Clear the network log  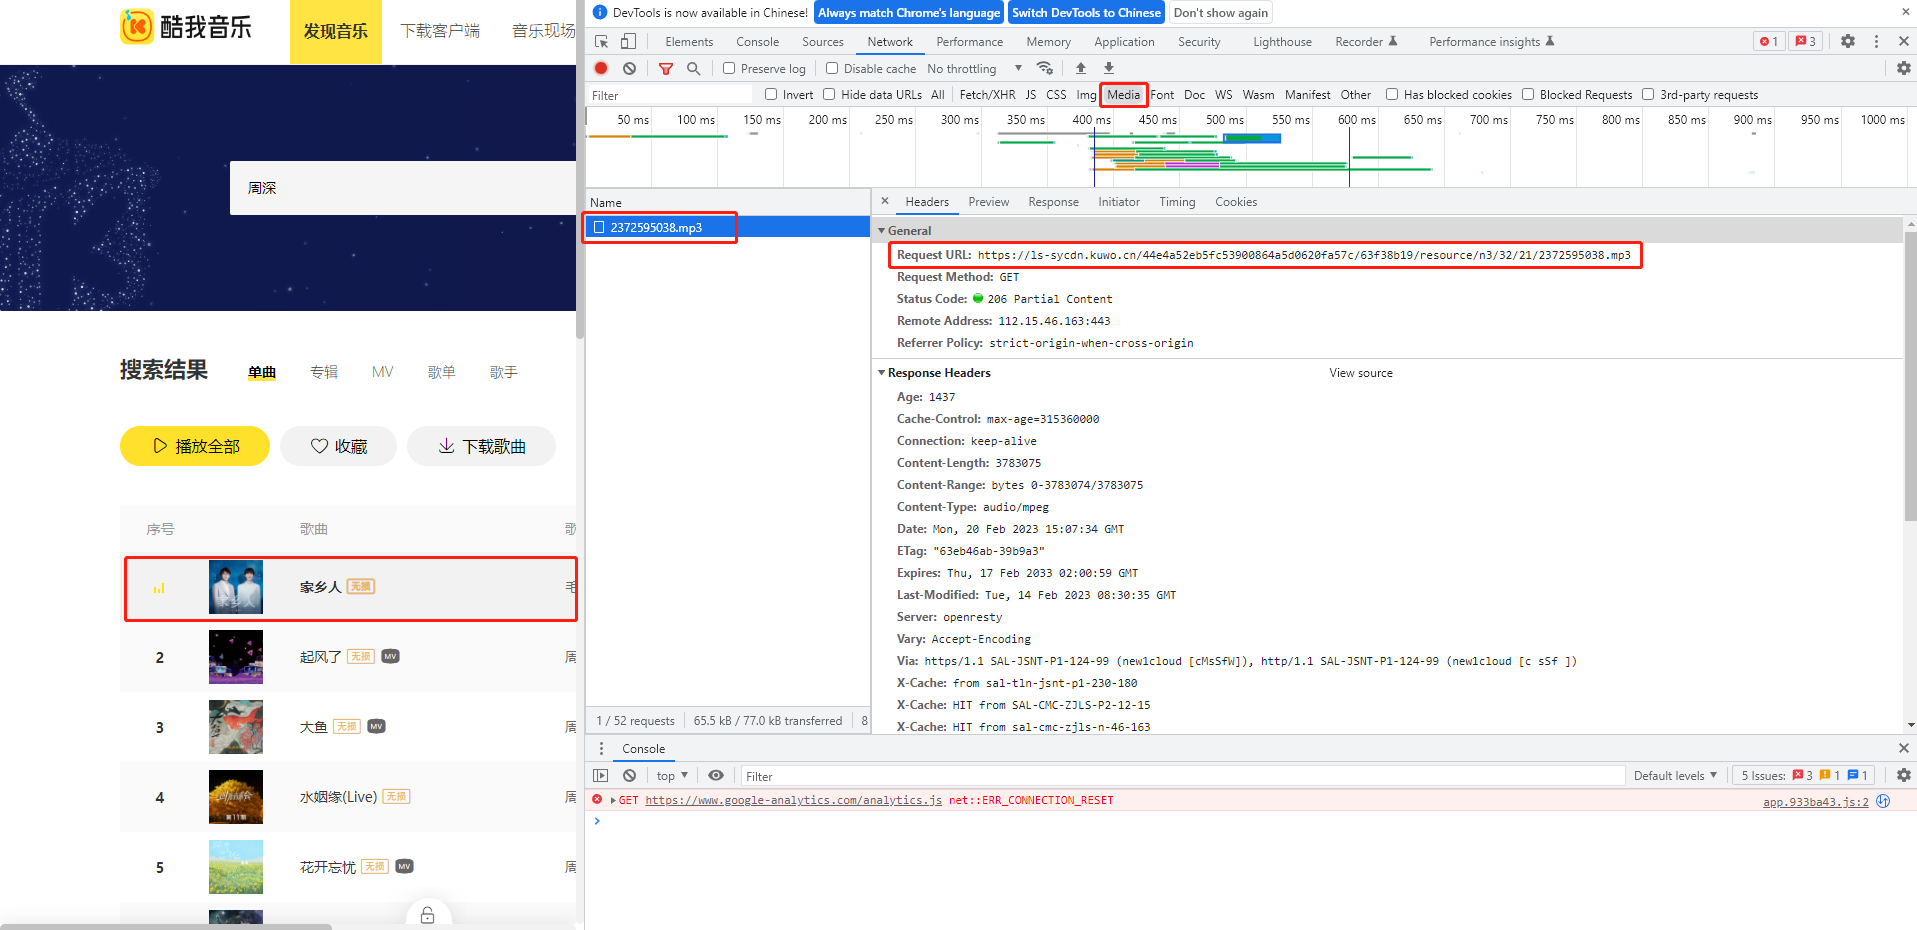click(629, 68)
